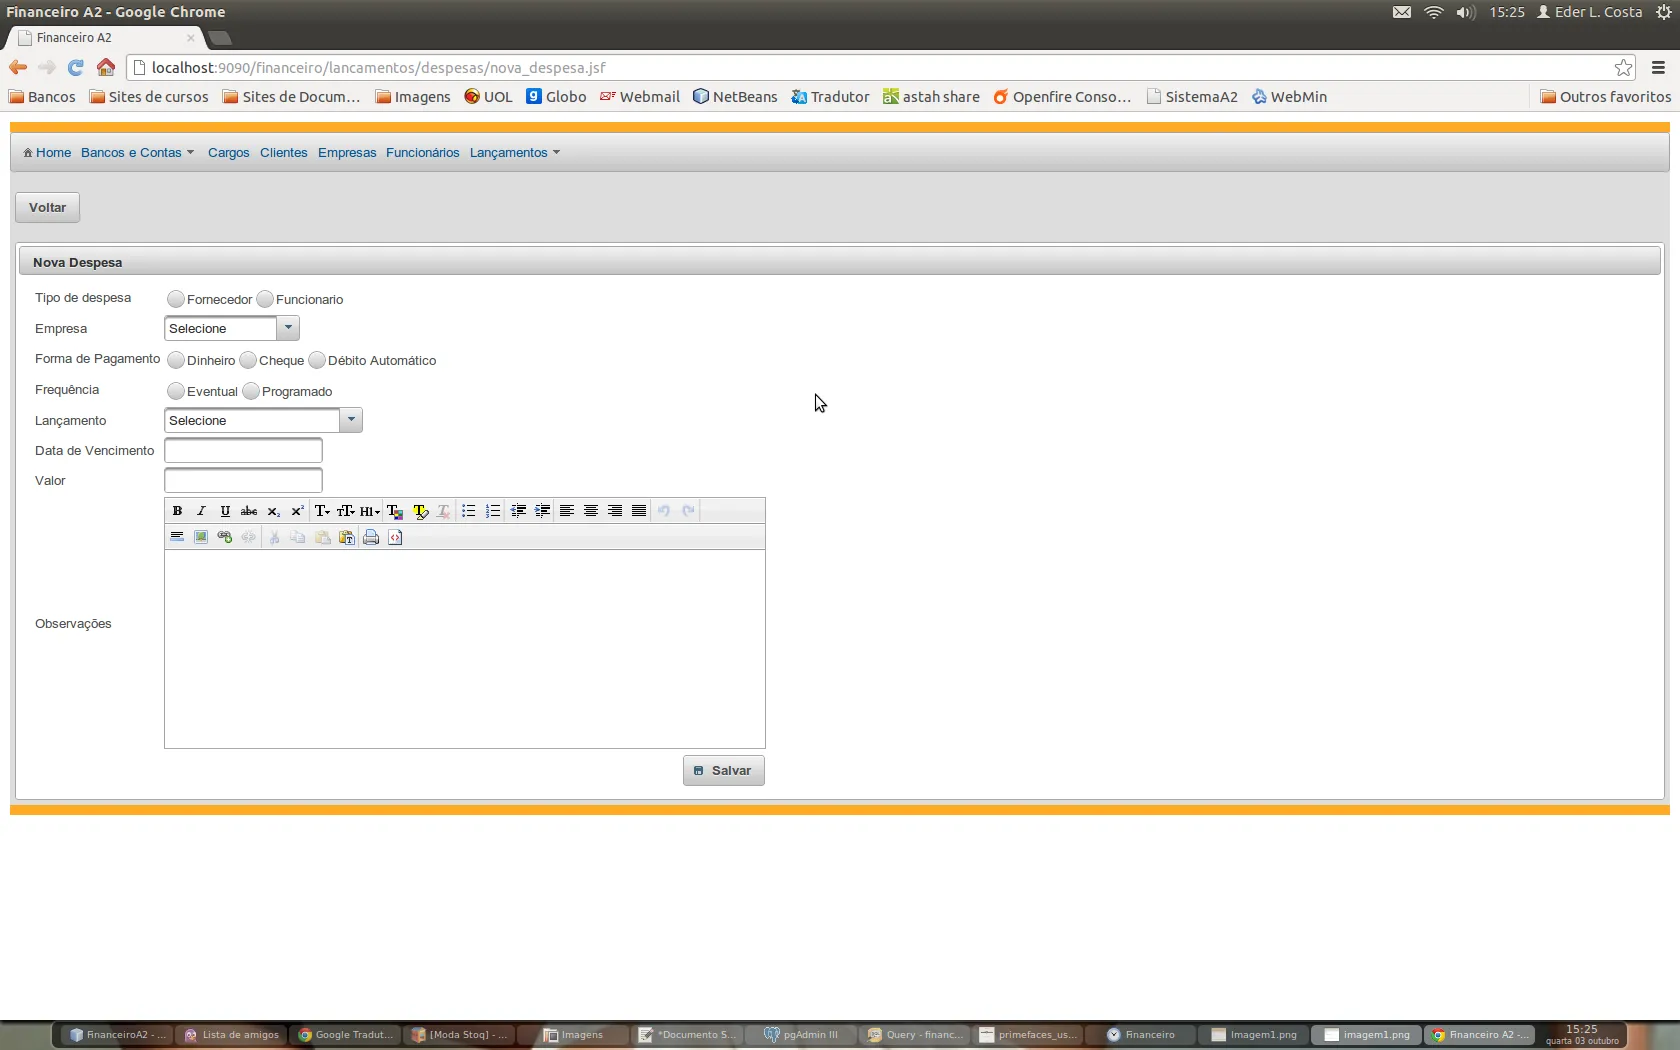Open the Empresas menu item
1680x1050 pixels.
tap(347, 152)
